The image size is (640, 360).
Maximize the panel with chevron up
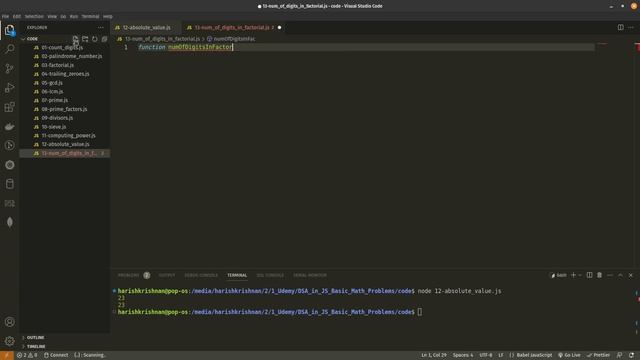(620, 275)
